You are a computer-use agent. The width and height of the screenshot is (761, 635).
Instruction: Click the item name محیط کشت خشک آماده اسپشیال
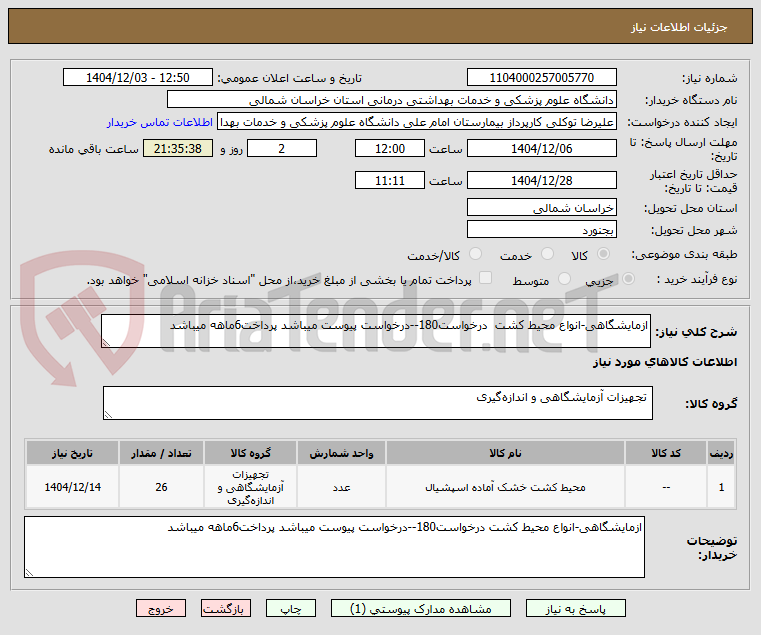[x=505, y=487]
